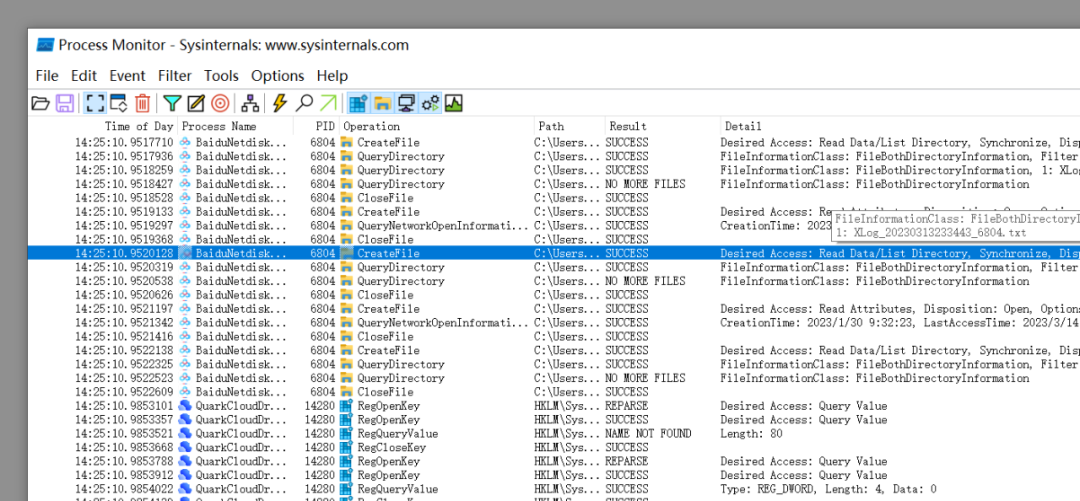1080x501 pixels.
Task: Show the Process Tree via the hierarchy icon
Action: click(250, 103)
